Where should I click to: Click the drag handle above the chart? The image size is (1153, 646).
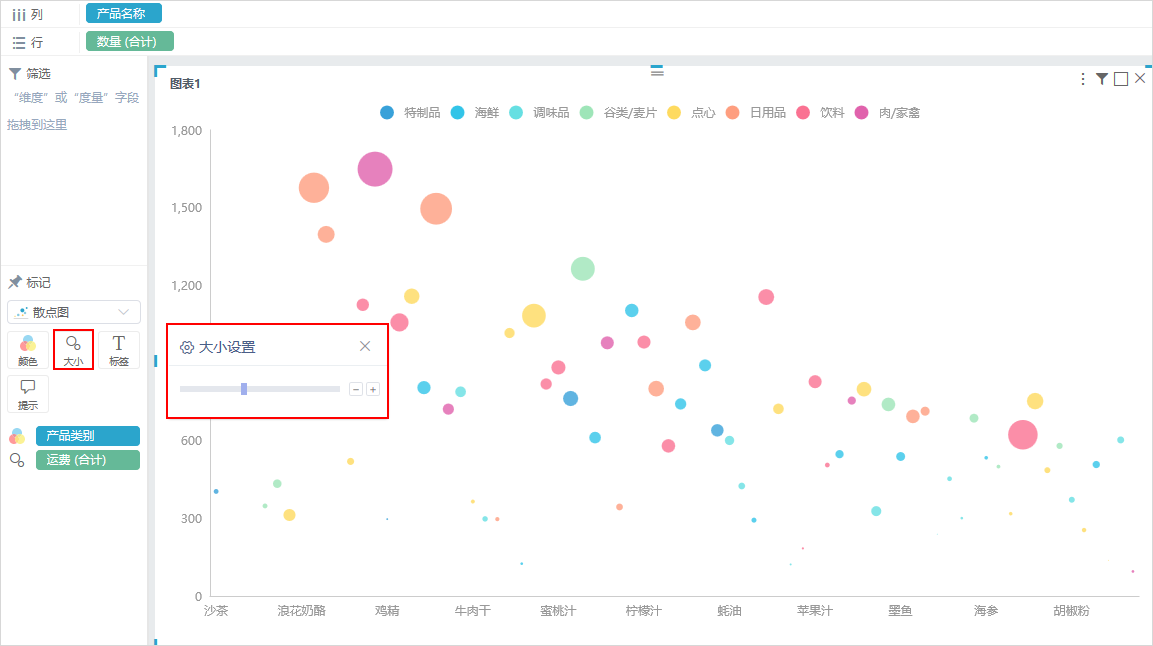(x=657, y=71)
